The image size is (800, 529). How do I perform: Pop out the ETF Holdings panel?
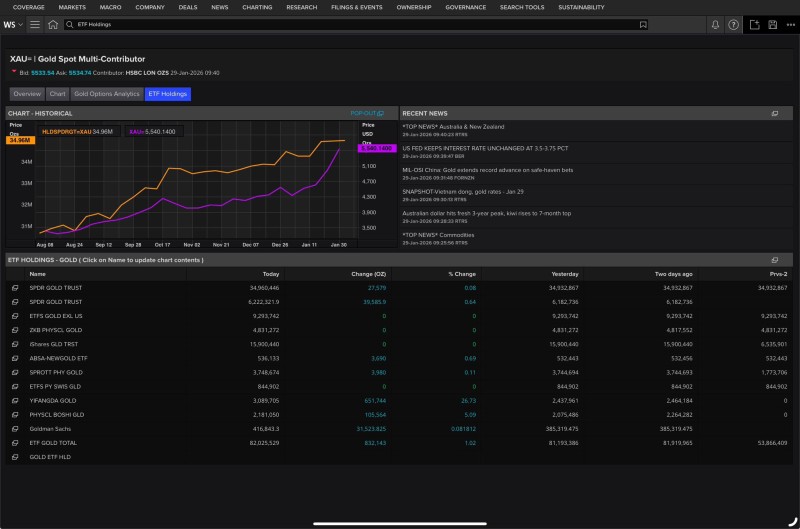point(774,260)
